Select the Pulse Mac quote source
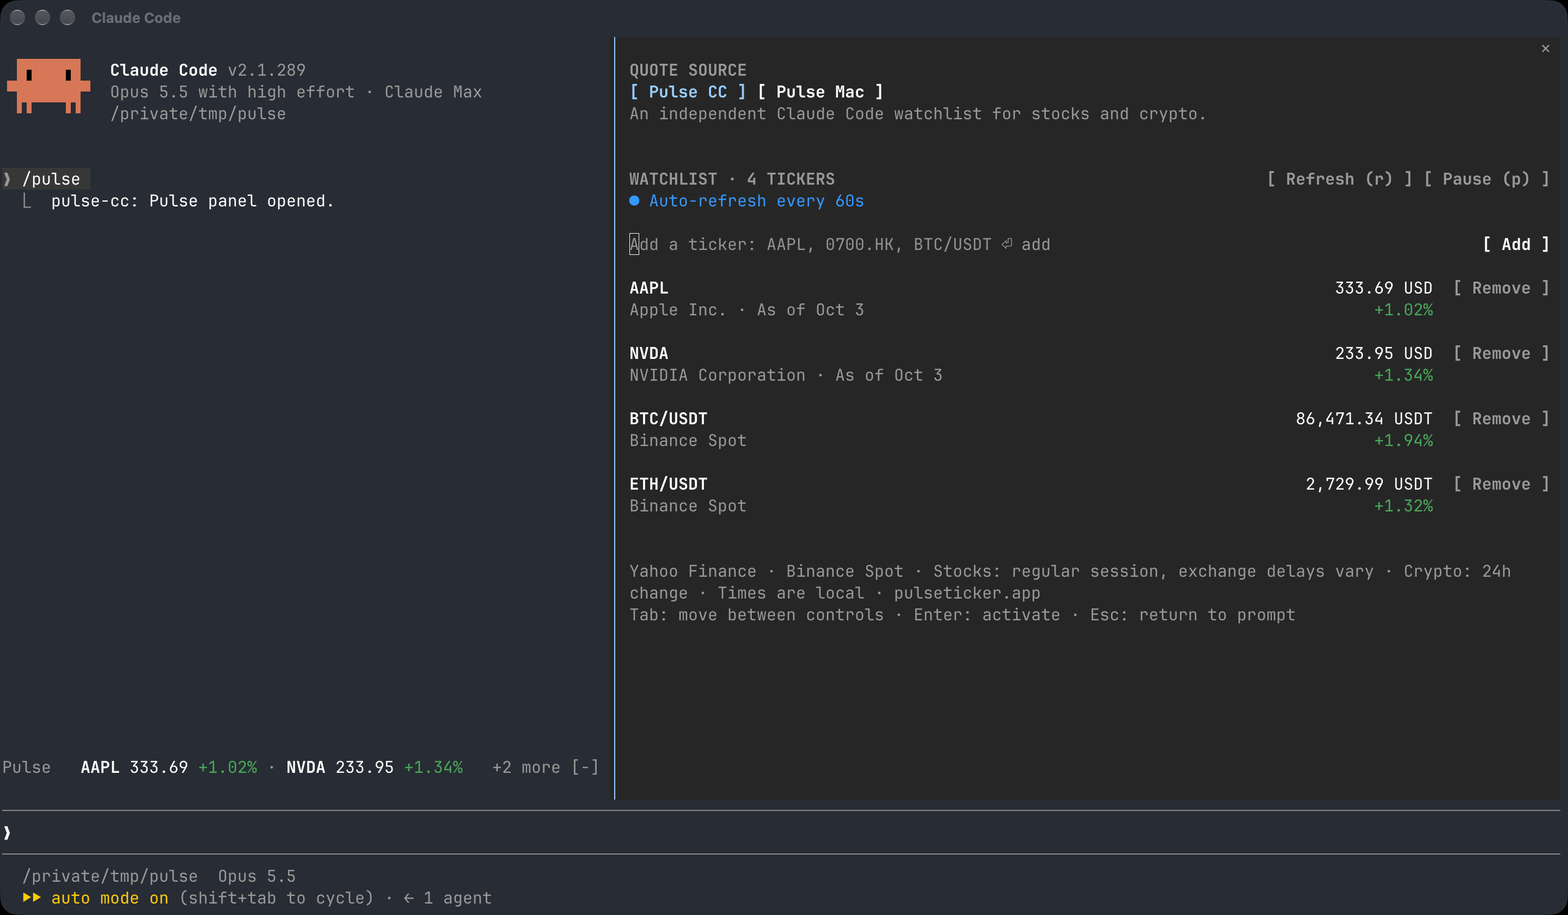 click(x=820, y=92)
